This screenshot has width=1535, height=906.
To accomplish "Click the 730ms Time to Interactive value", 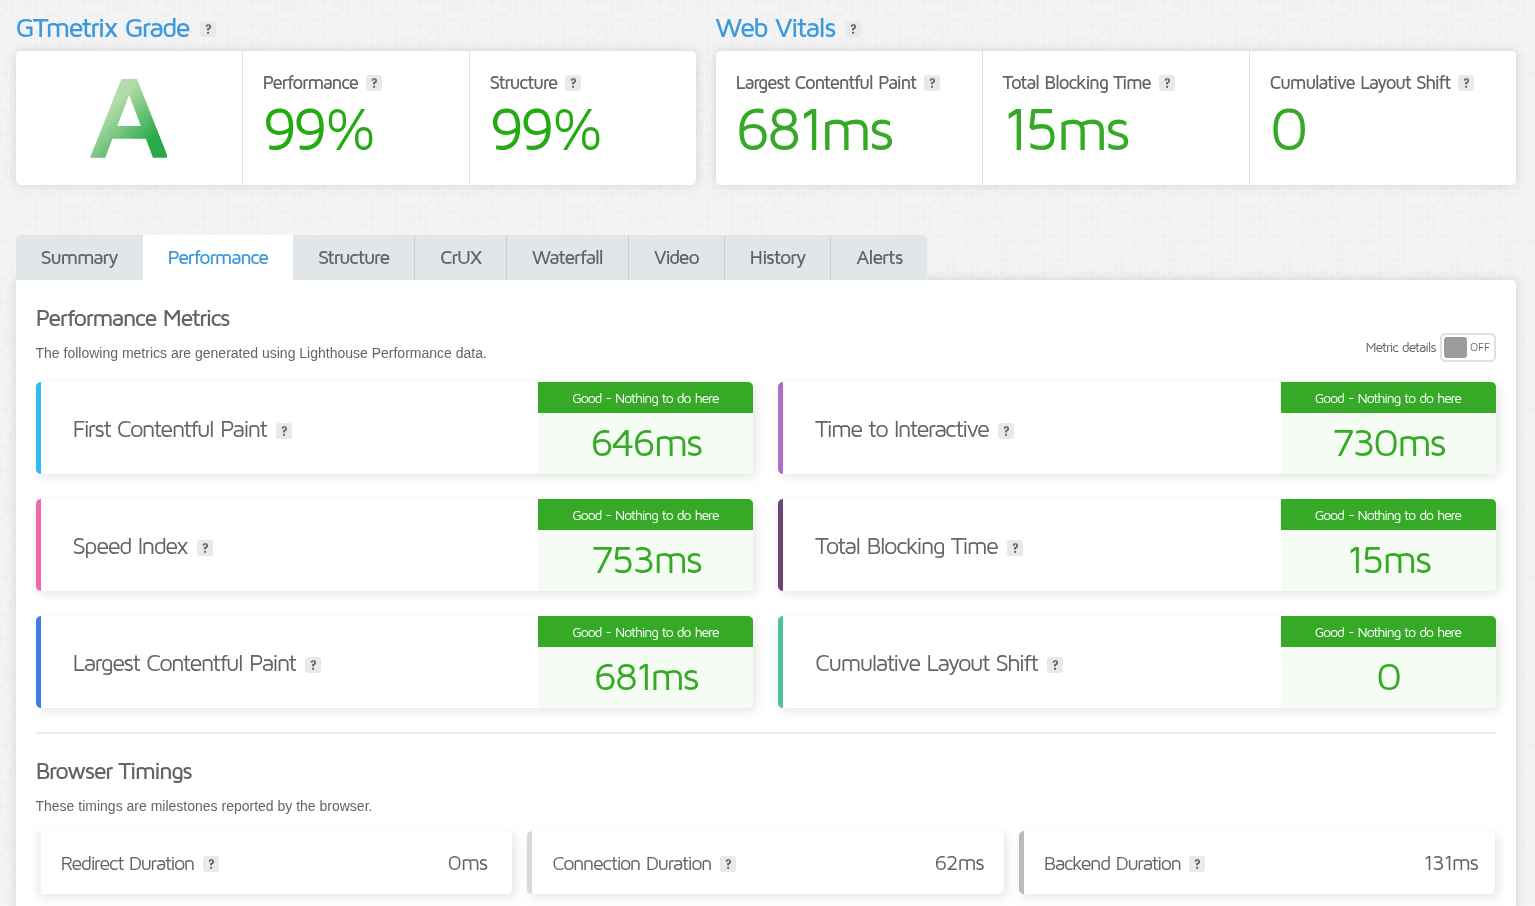I will [1389, 443].
